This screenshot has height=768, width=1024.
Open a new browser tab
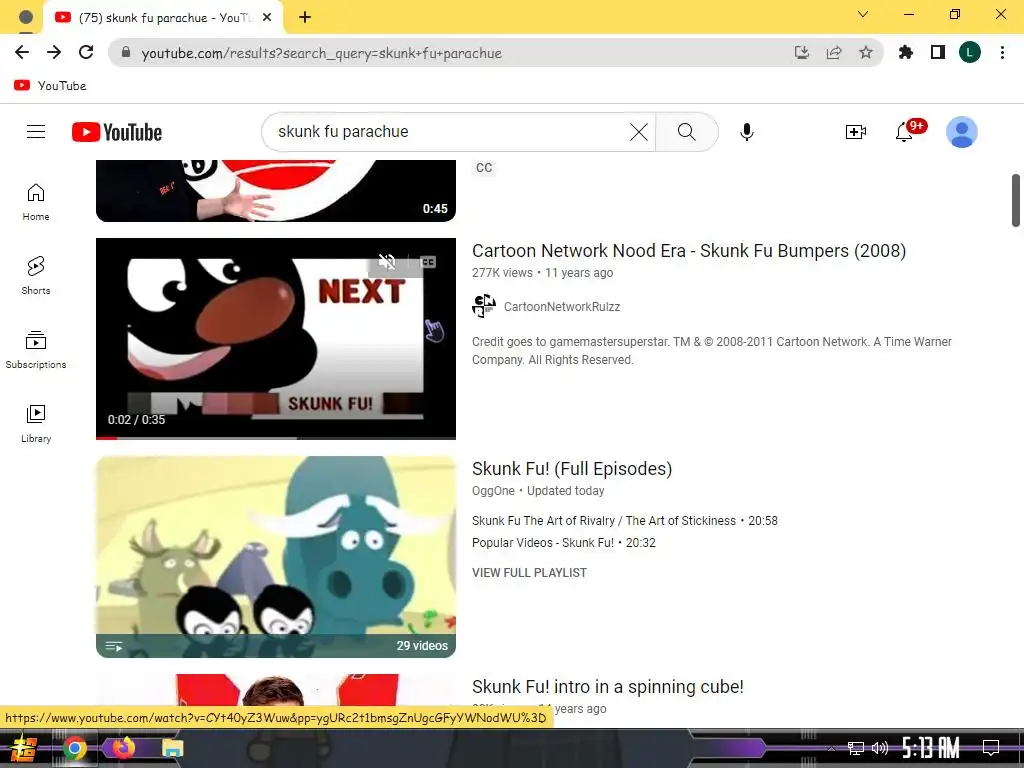(x=305, y=18)
